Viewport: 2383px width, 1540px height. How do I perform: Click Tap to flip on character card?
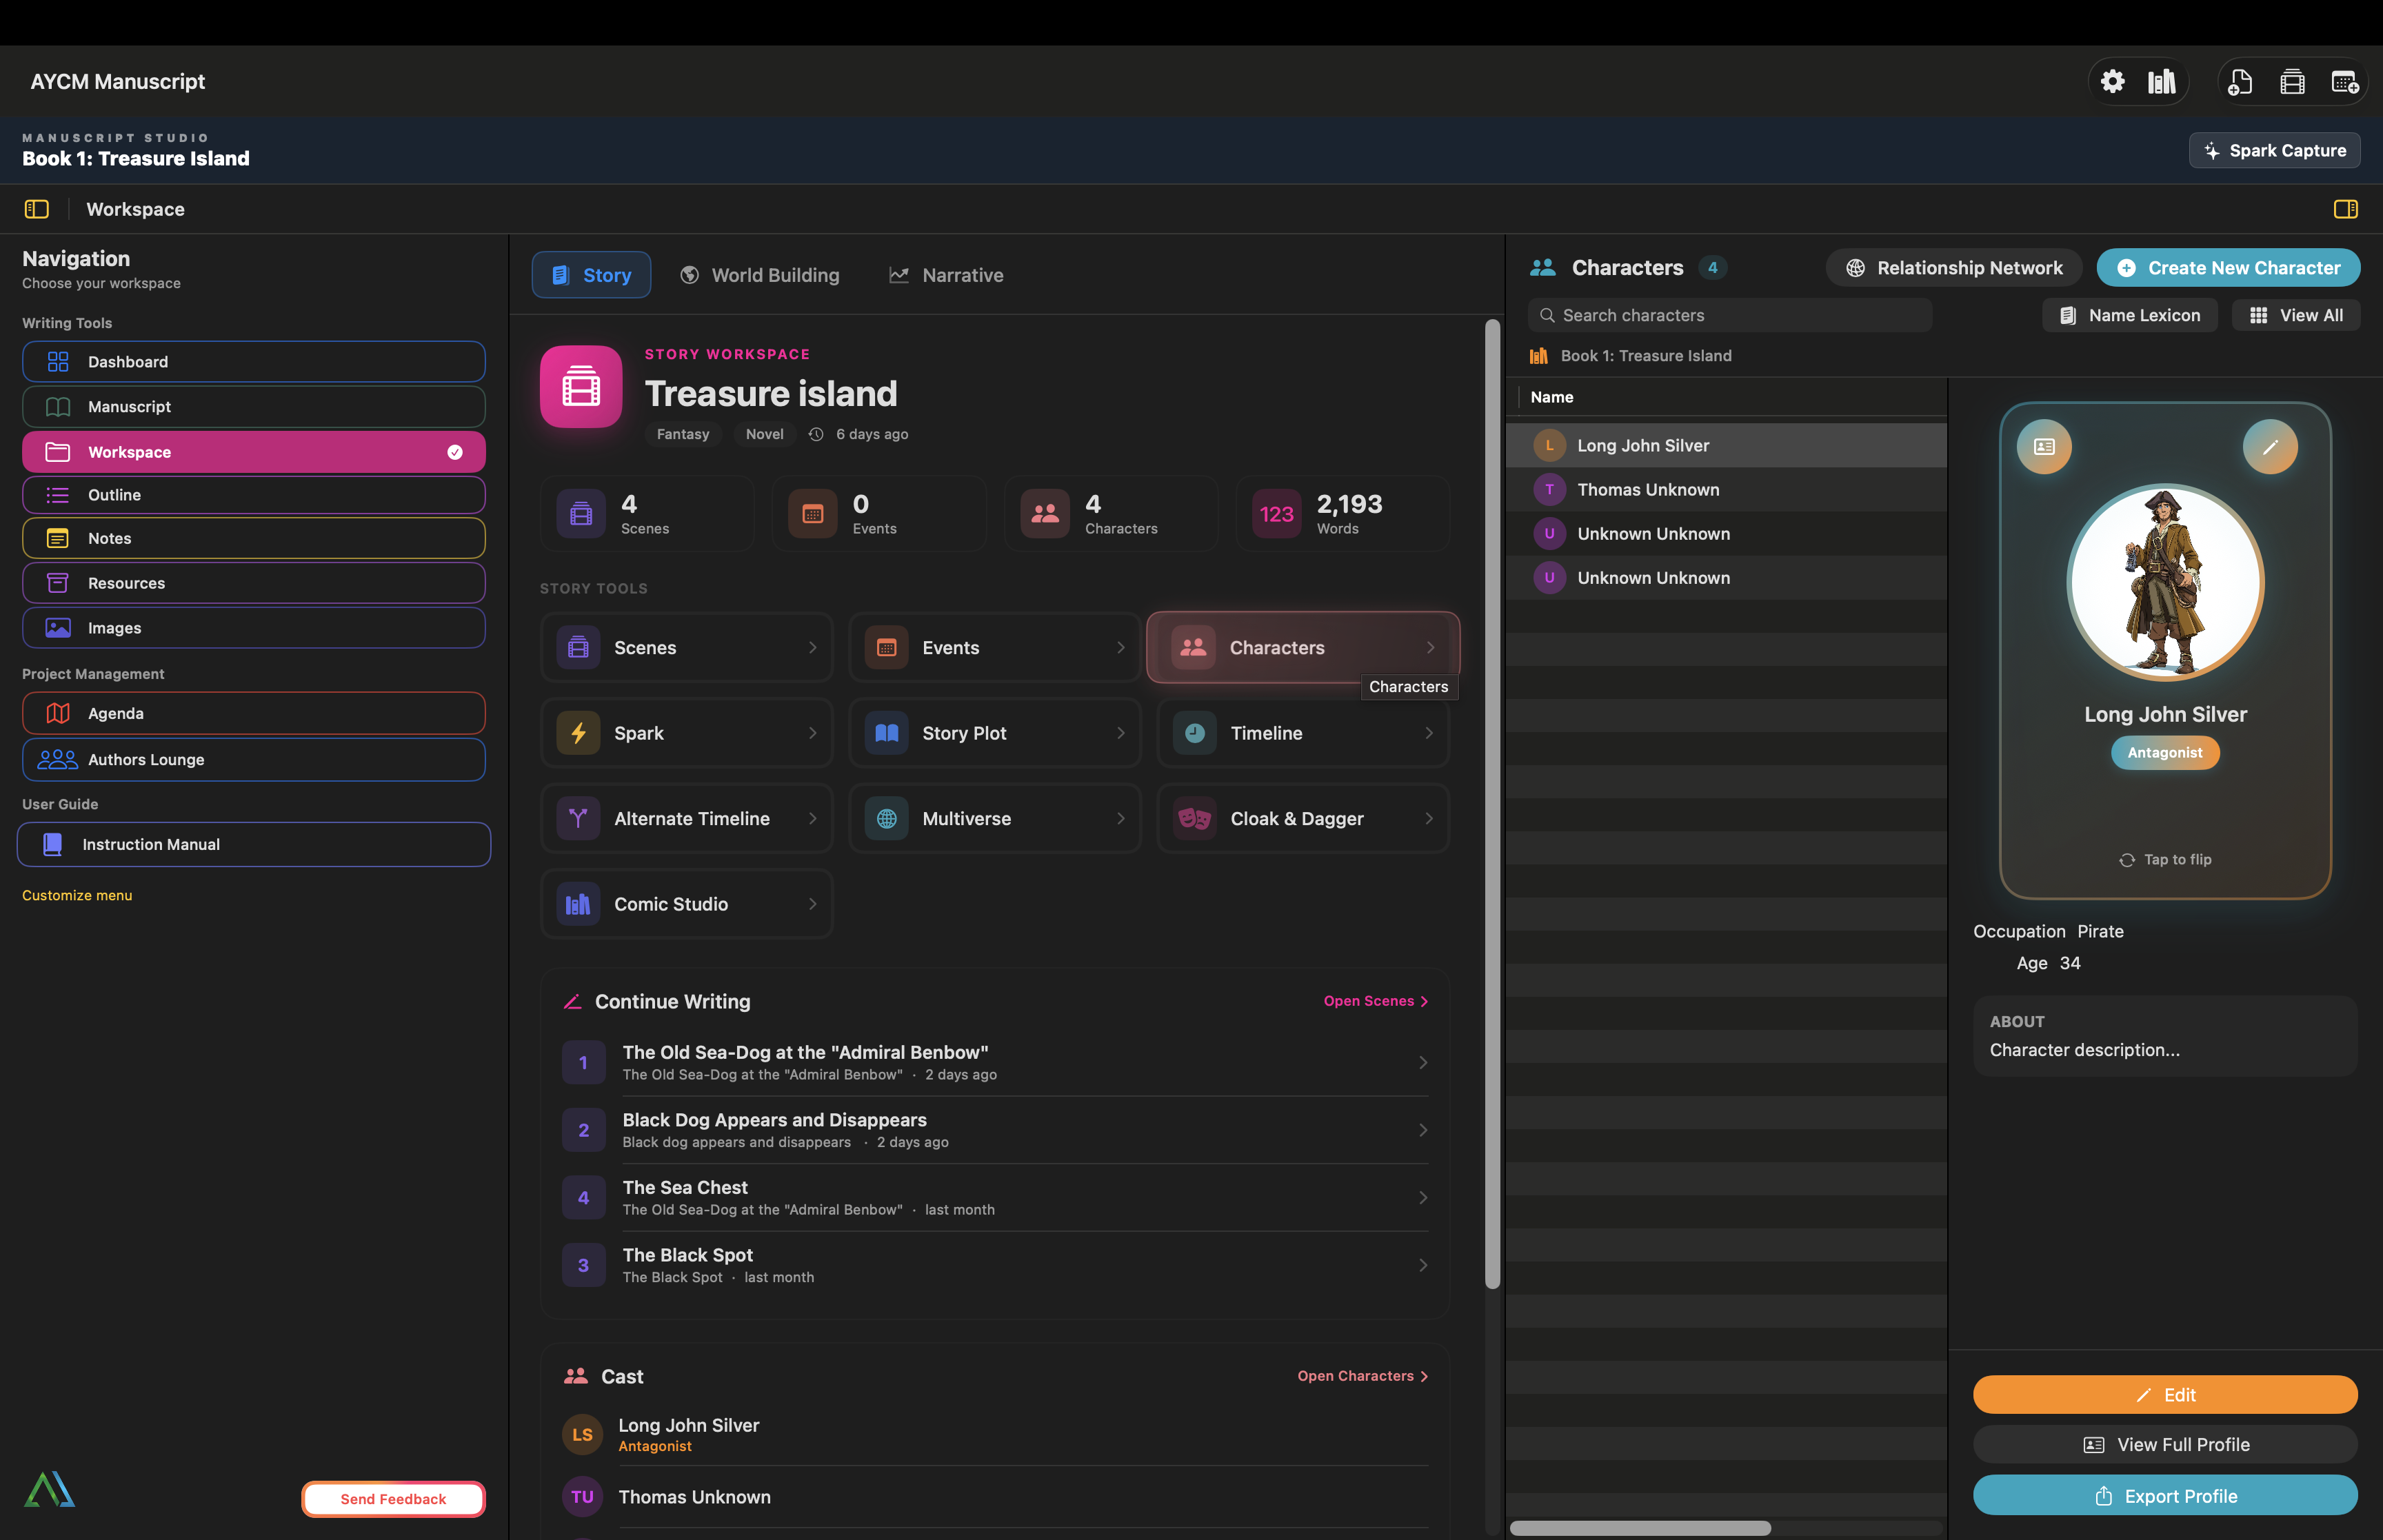(2165, 859)
